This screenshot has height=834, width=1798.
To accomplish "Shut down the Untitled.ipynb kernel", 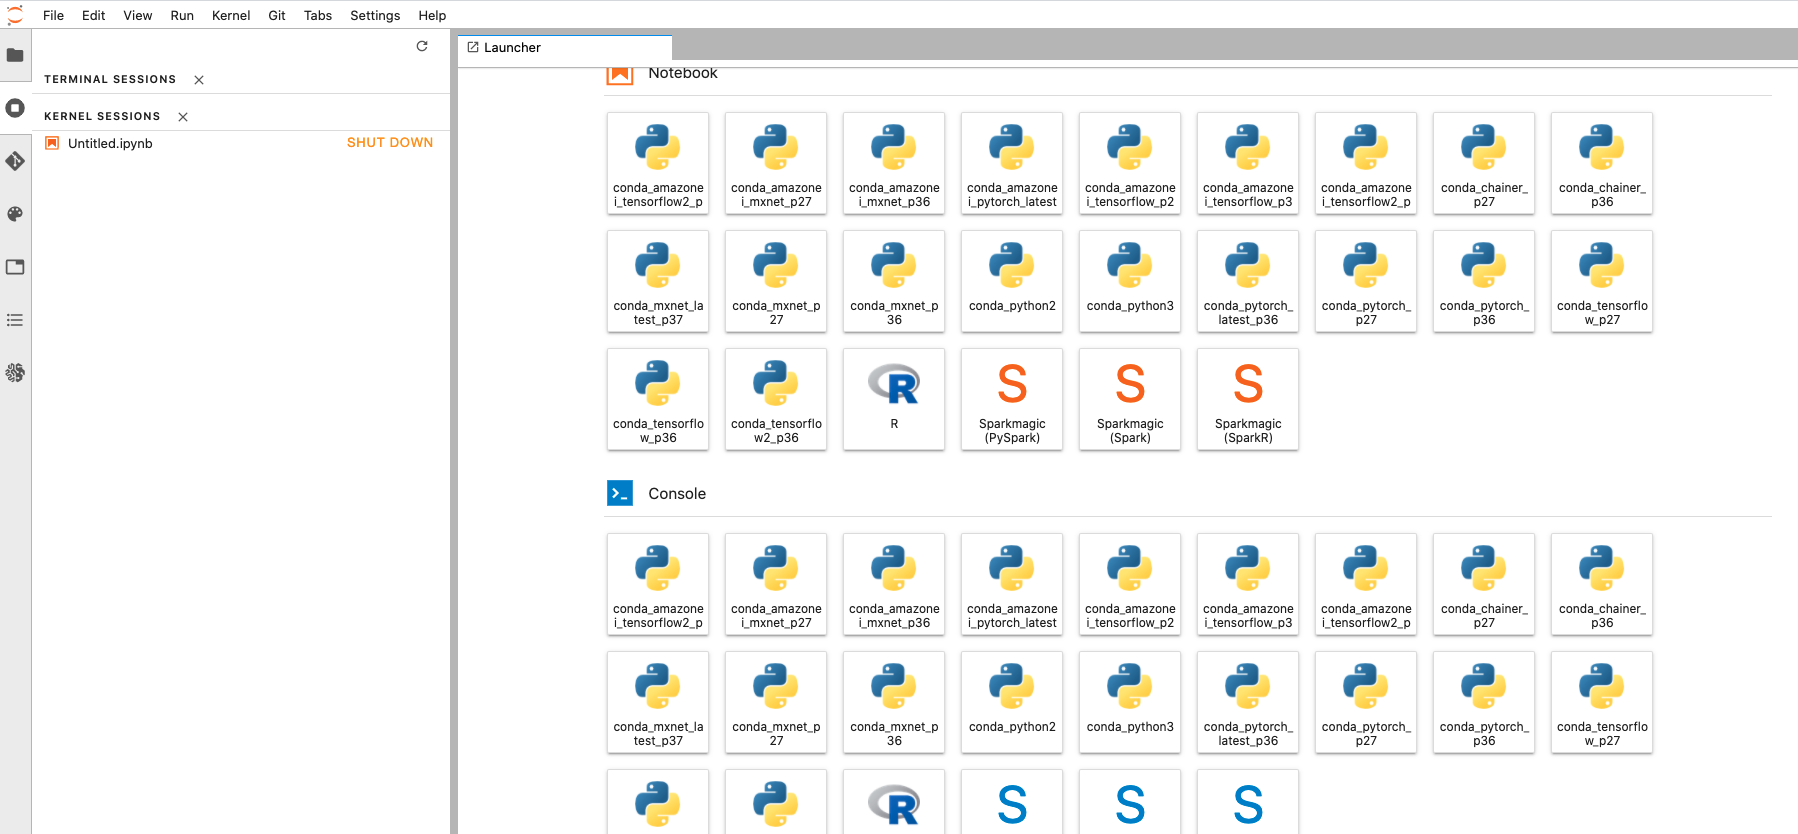I will coord(390,143).
